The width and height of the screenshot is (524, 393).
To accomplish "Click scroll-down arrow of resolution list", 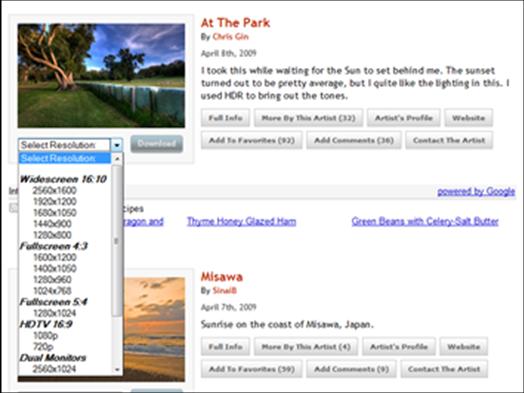I will 117,370.
